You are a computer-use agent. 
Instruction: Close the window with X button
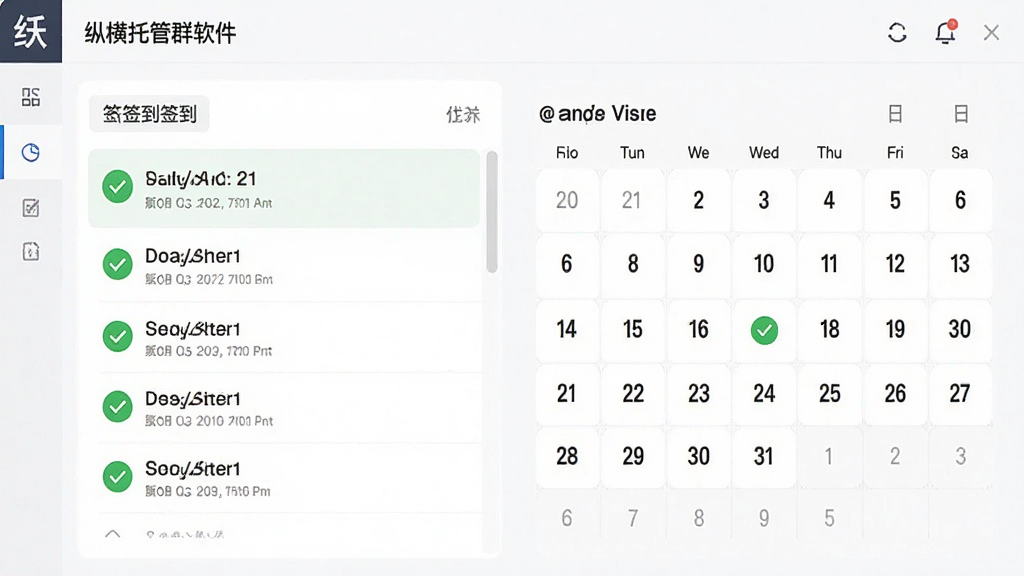pos(991,33)
